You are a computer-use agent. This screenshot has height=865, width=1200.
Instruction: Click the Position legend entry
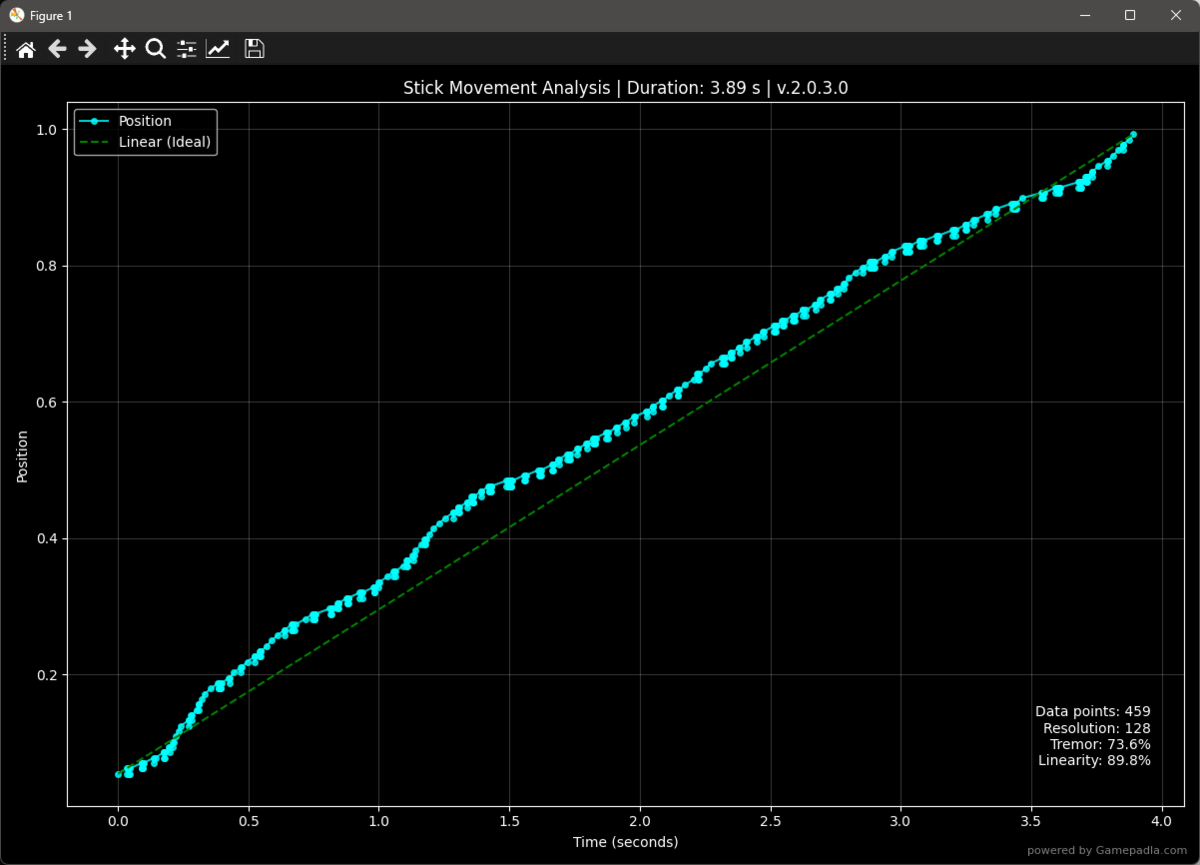pos(145,121)
